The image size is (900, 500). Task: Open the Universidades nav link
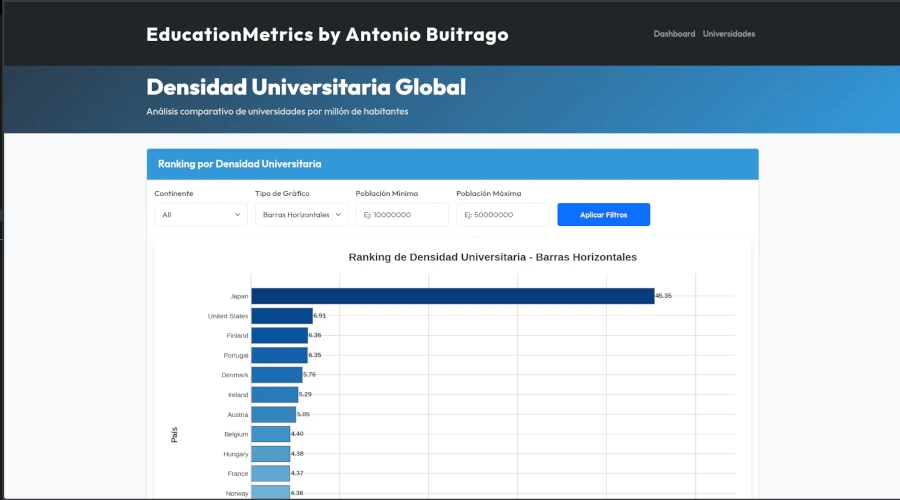(x=728, y=34)
